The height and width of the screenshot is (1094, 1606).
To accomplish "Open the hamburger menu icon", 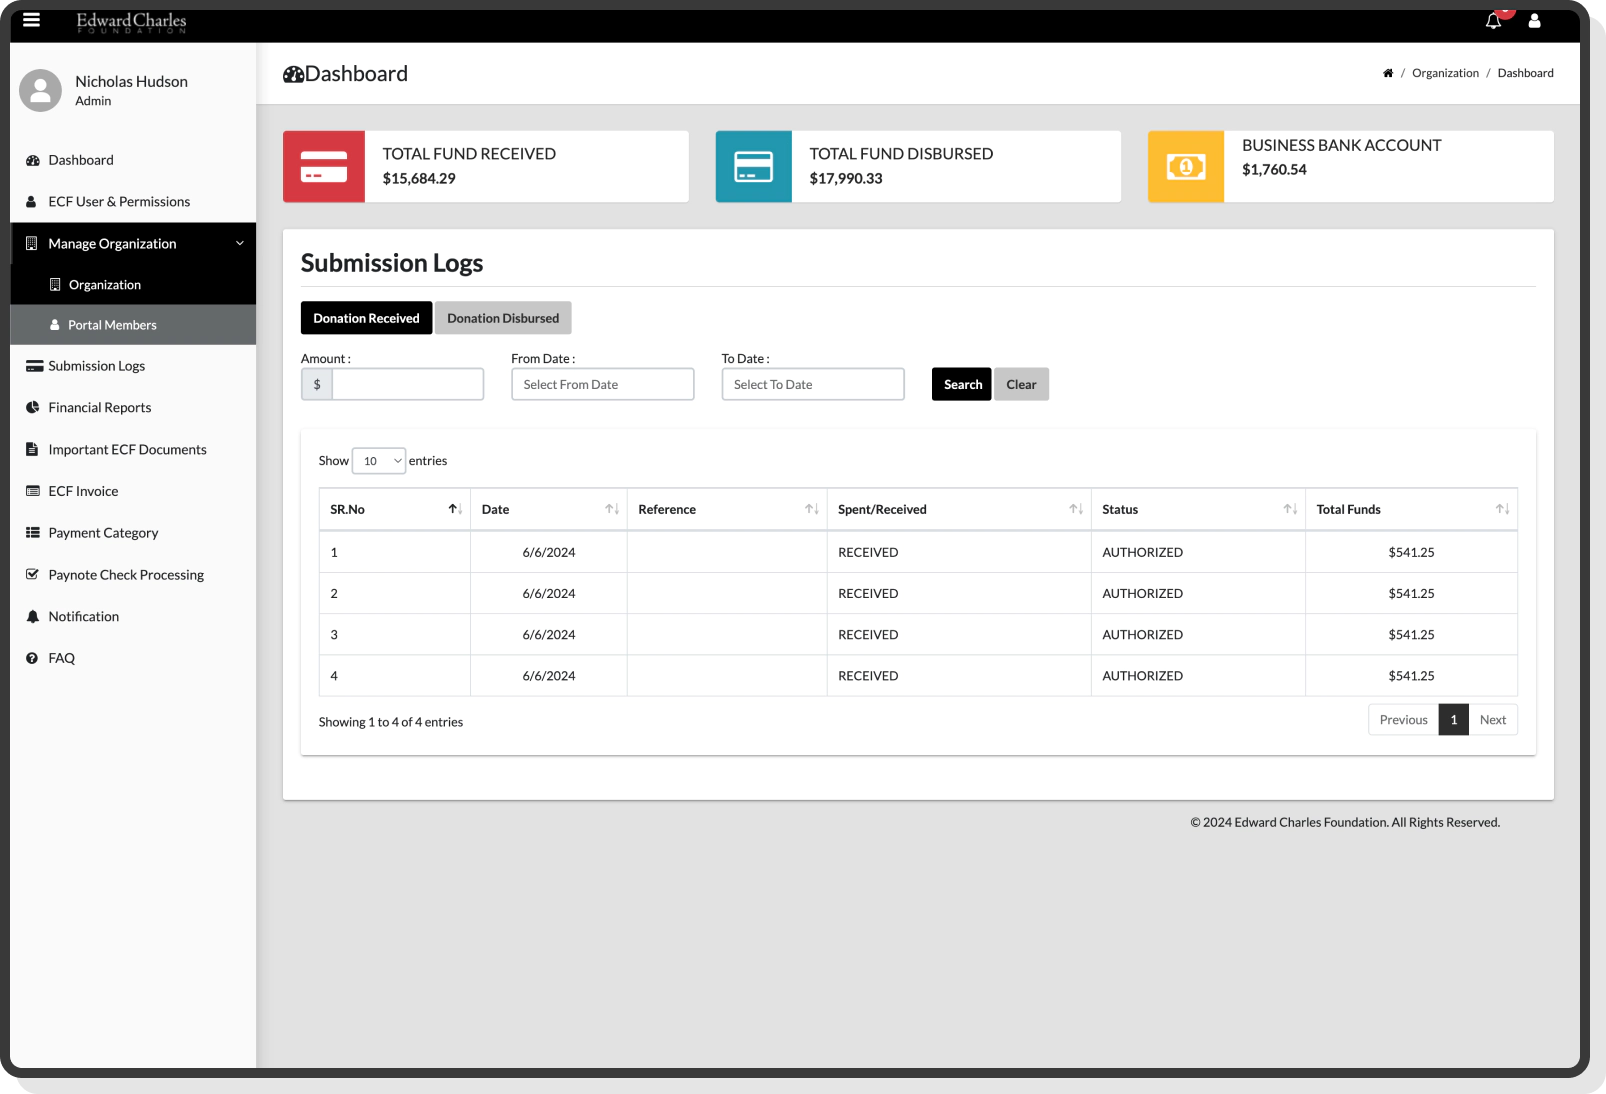I will click(31, 20).
